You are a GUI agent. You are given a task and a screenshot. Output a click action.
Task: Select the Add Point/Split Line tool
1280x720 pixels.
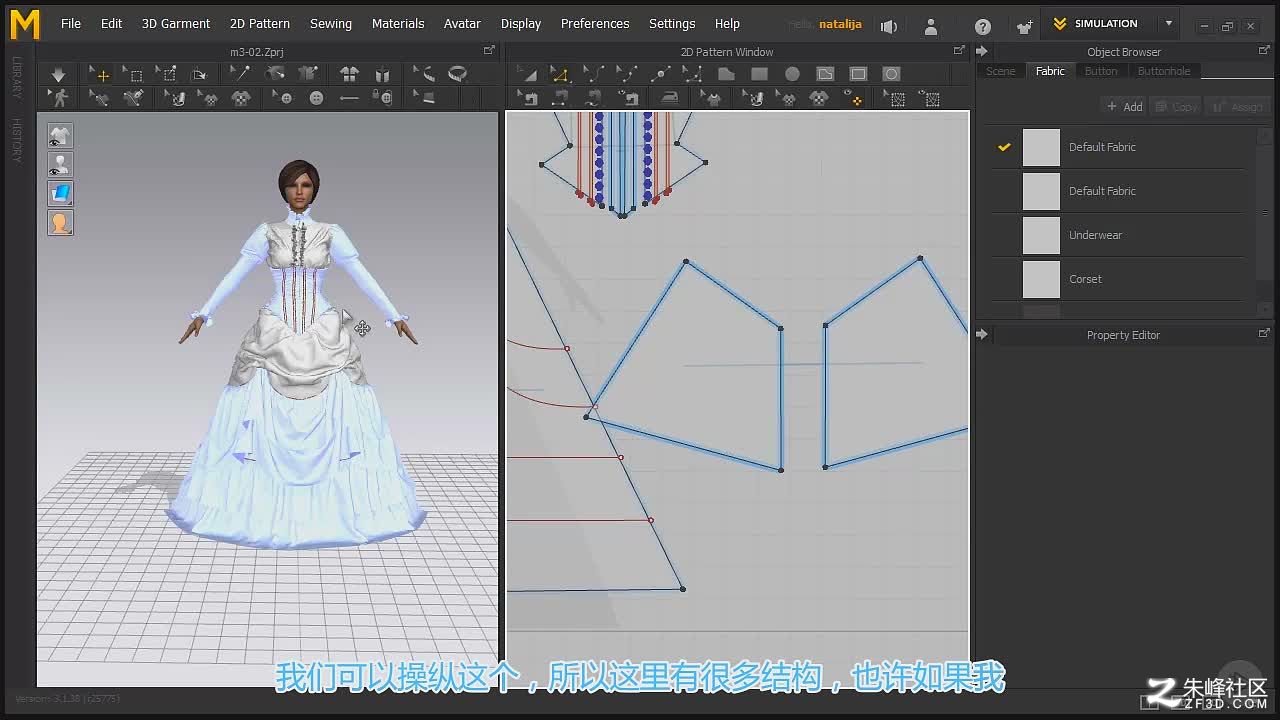(x=660, y=74)
